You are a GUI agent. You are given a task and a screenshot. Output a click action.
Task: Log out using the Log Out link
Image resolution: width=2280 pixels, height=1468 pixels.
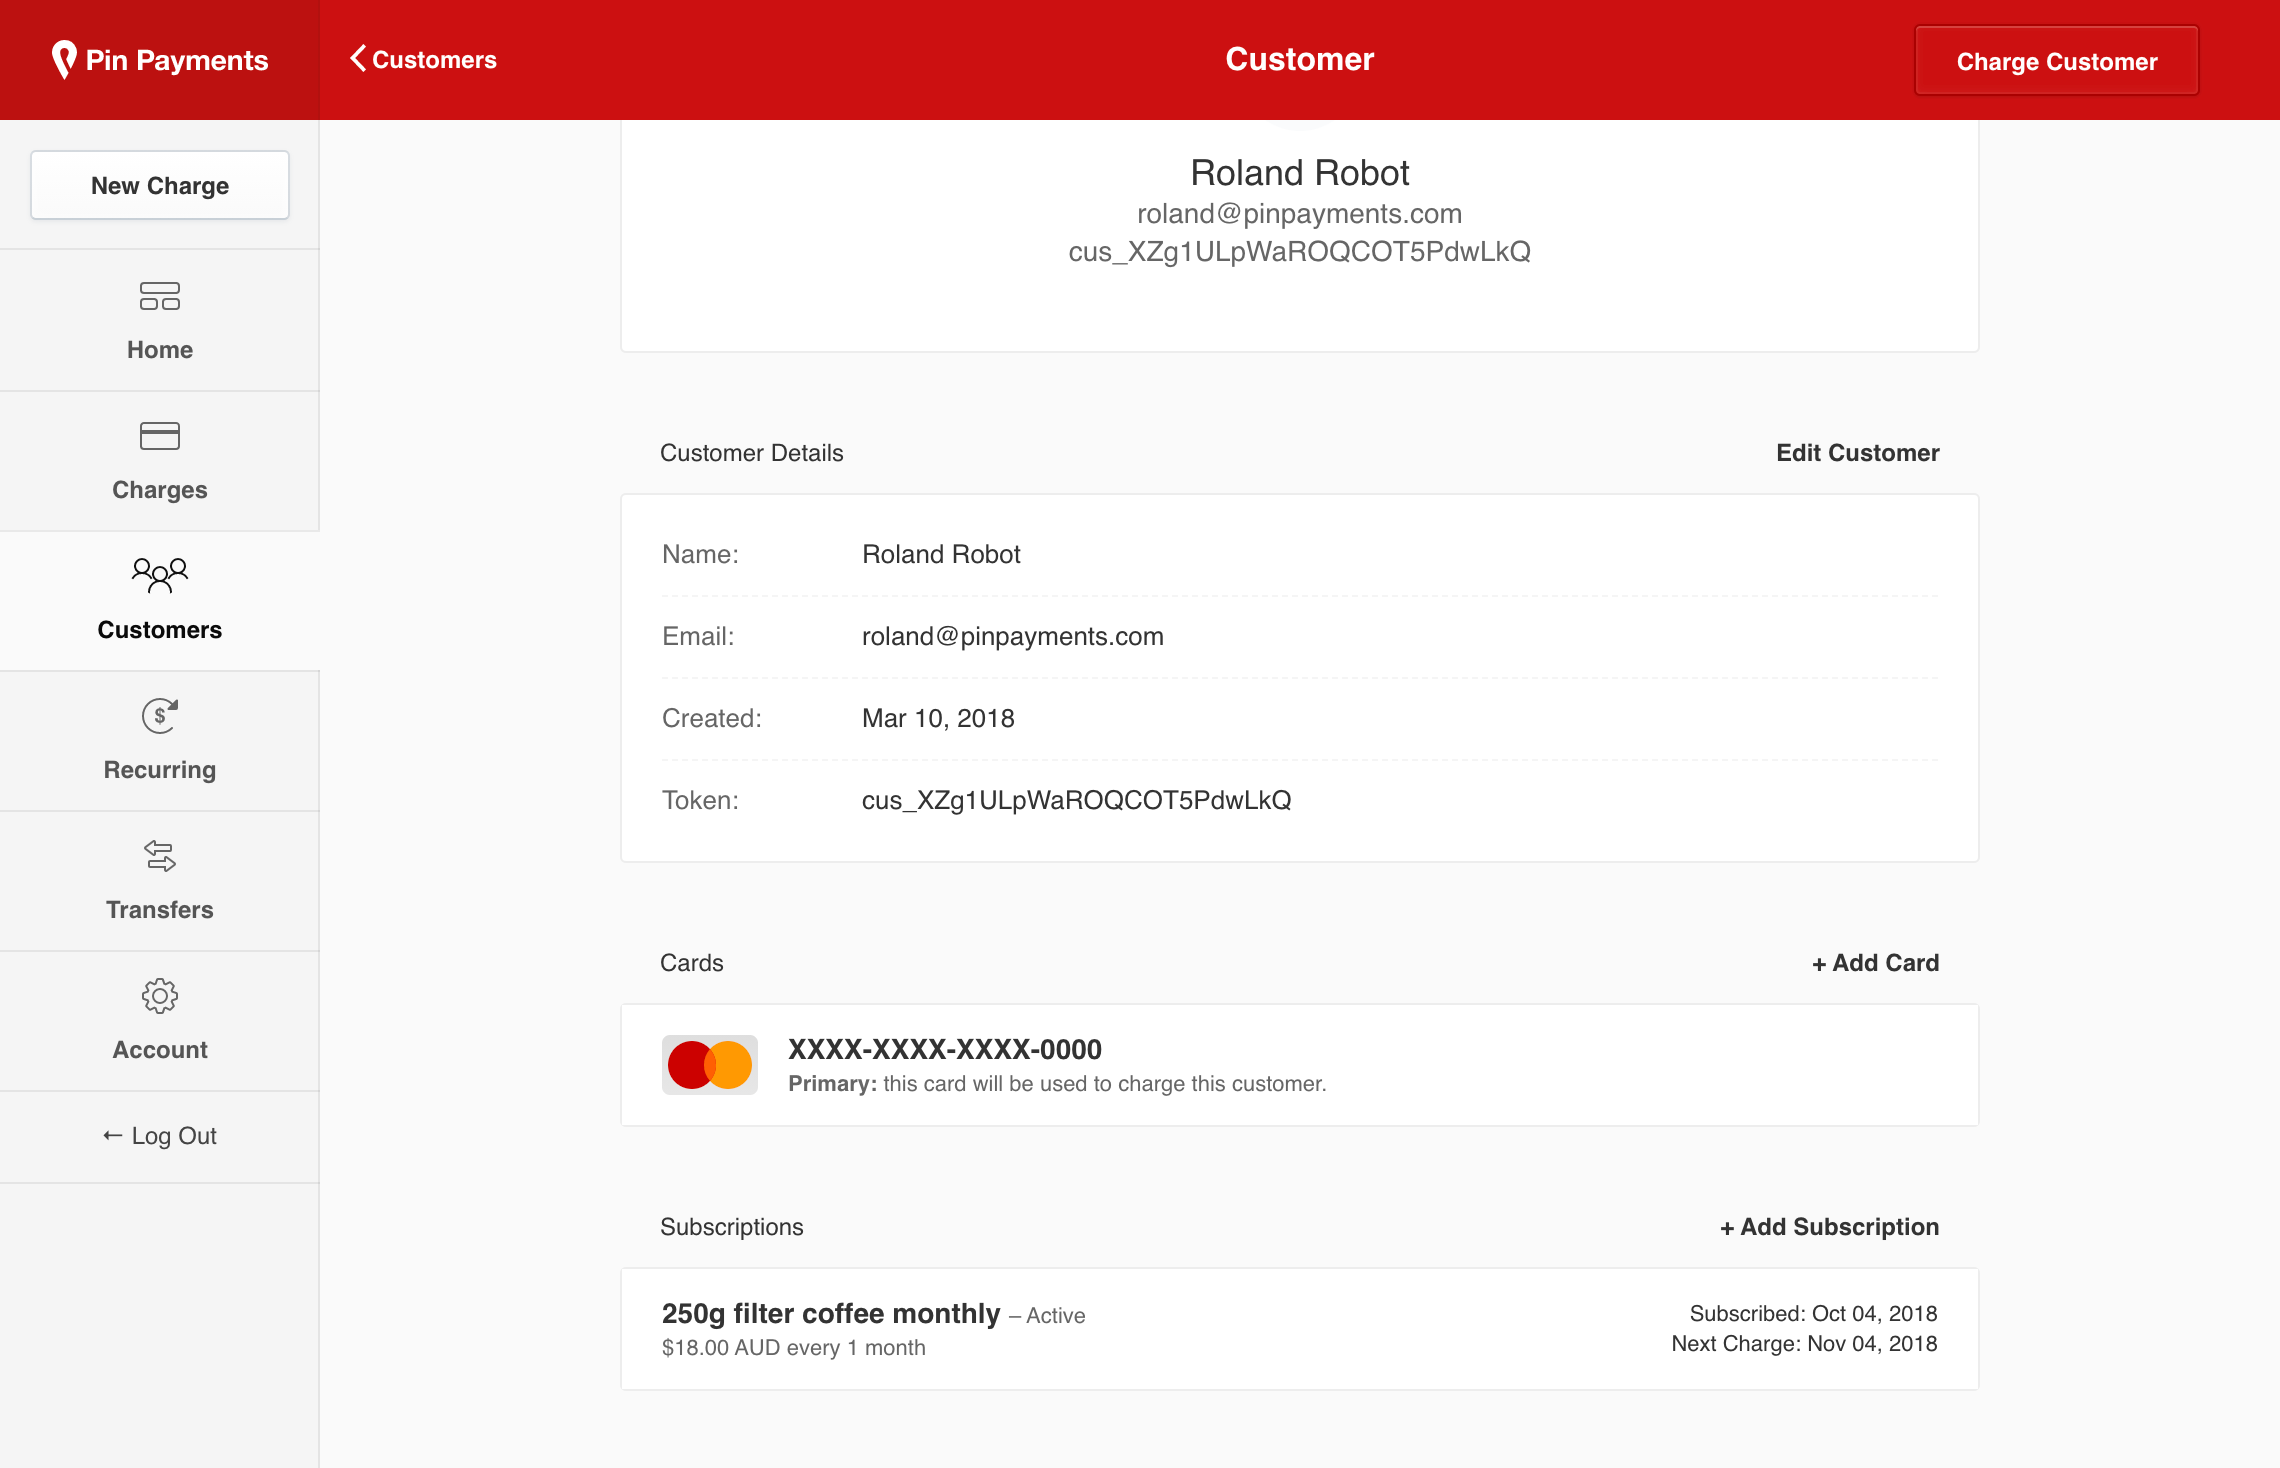click(x=160, y=1136)
